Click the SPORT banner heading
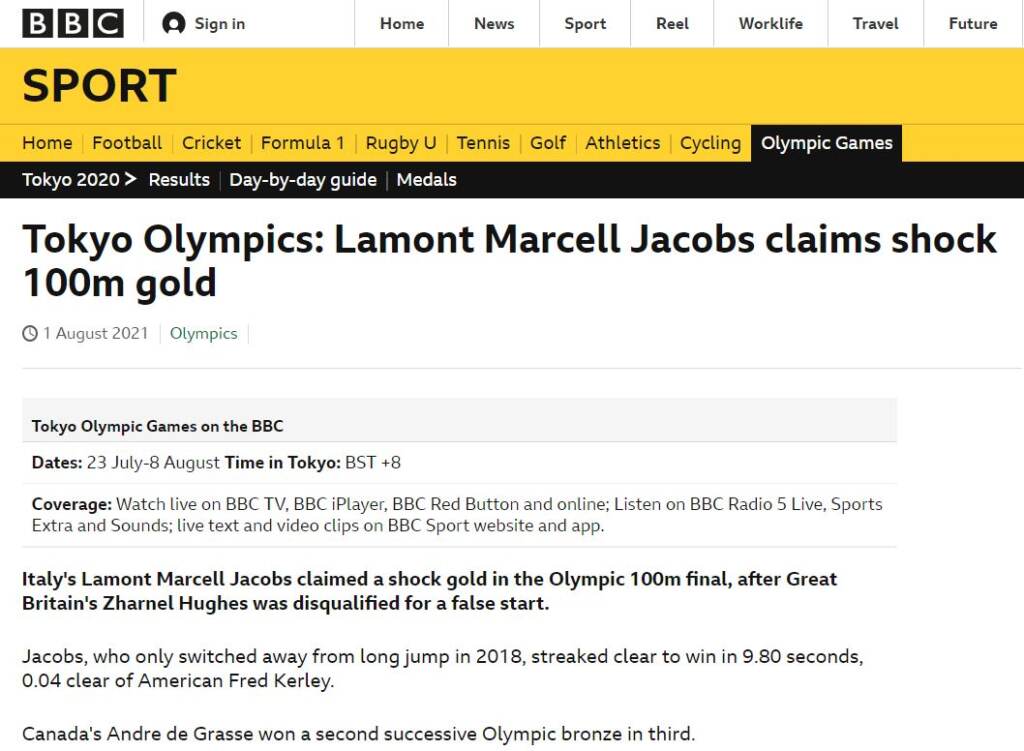Screen dimensions: 1024x751 98,86
